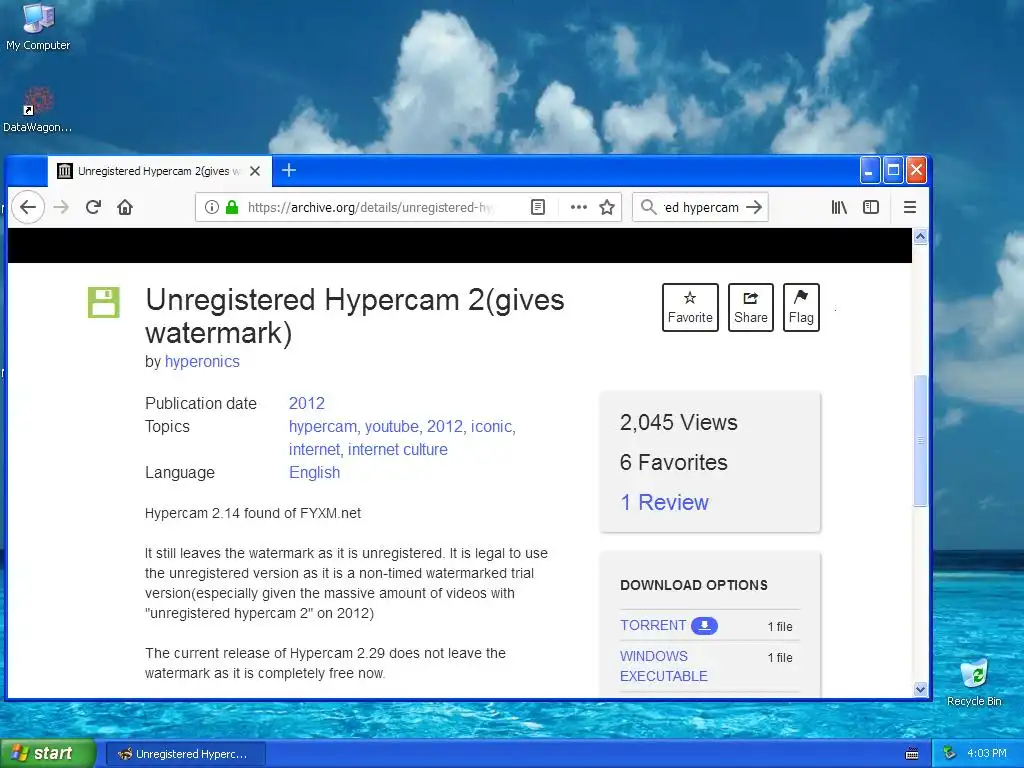The image size is (1024, 768).
Task: Open the DataWagon desktop shortcut
Action: click(x=37, y=110)
